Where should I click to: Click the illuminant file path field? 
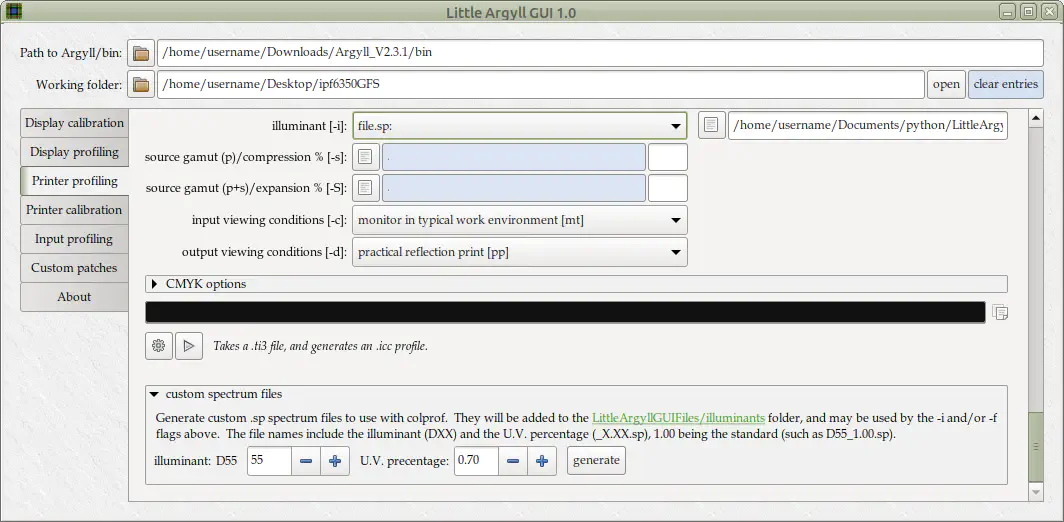(867, 126)
